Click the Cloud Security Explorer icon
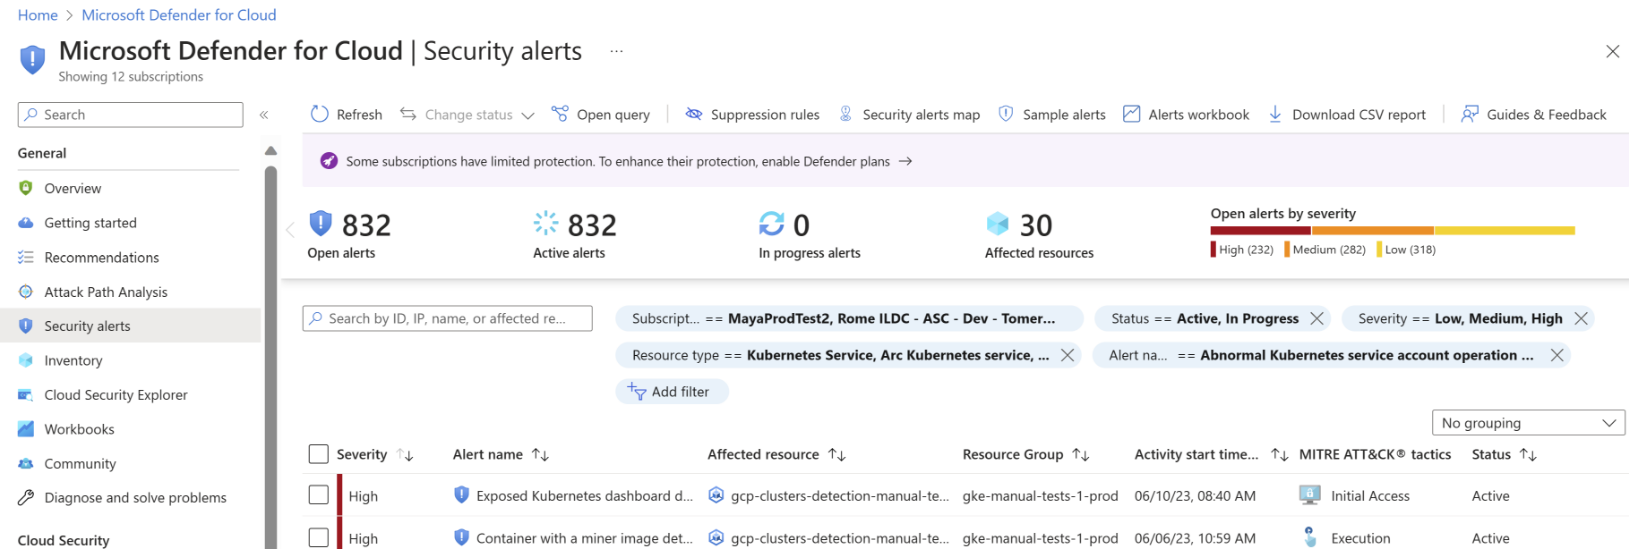 [x=26, y=395]
